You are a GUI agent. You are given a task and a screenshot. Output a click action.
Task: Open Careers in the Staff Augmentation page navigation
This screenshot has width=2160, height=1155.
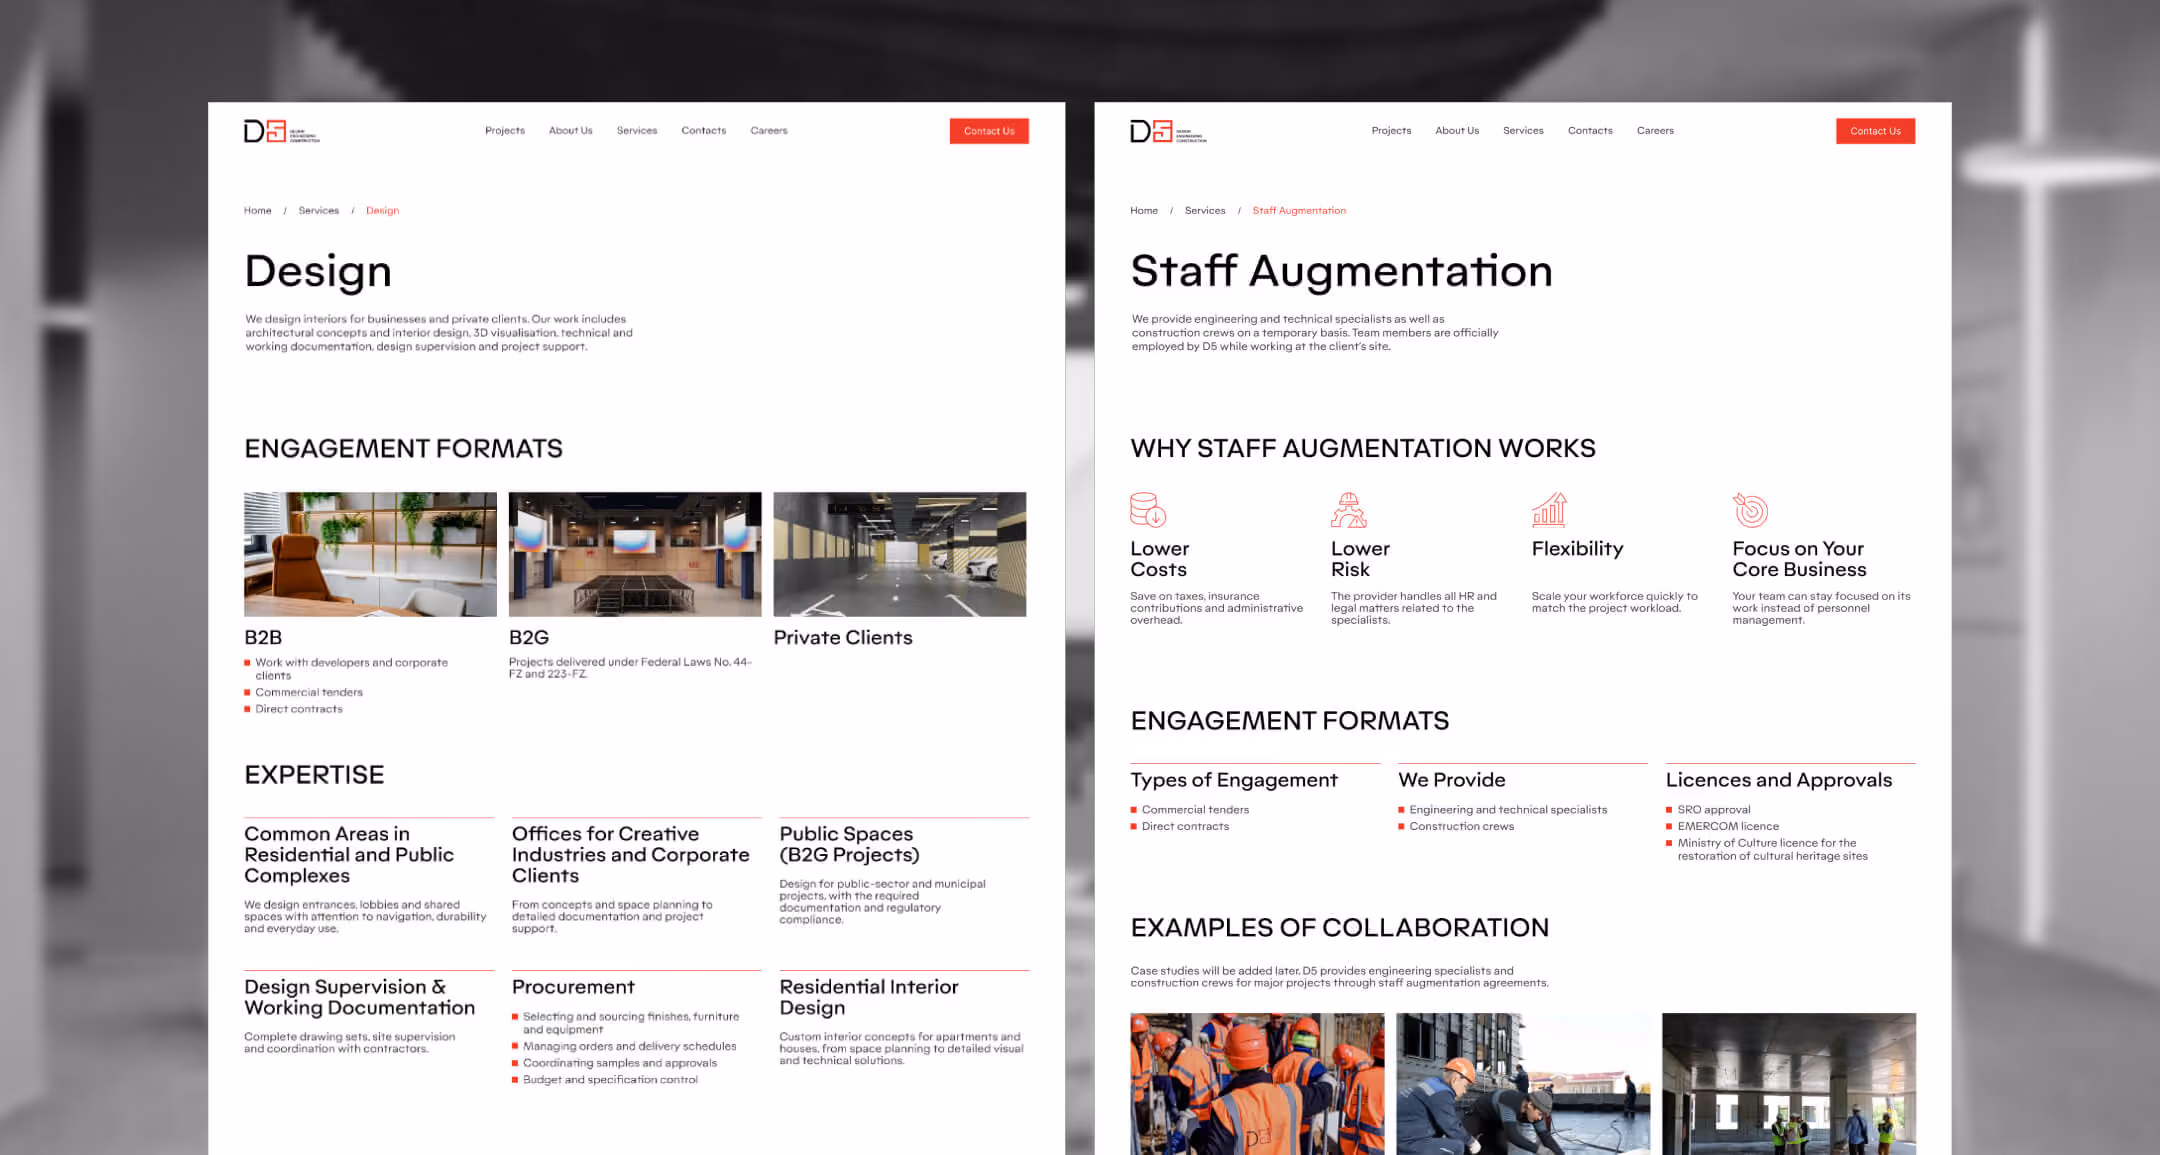pyautogui.click(x=1655, y=131)
